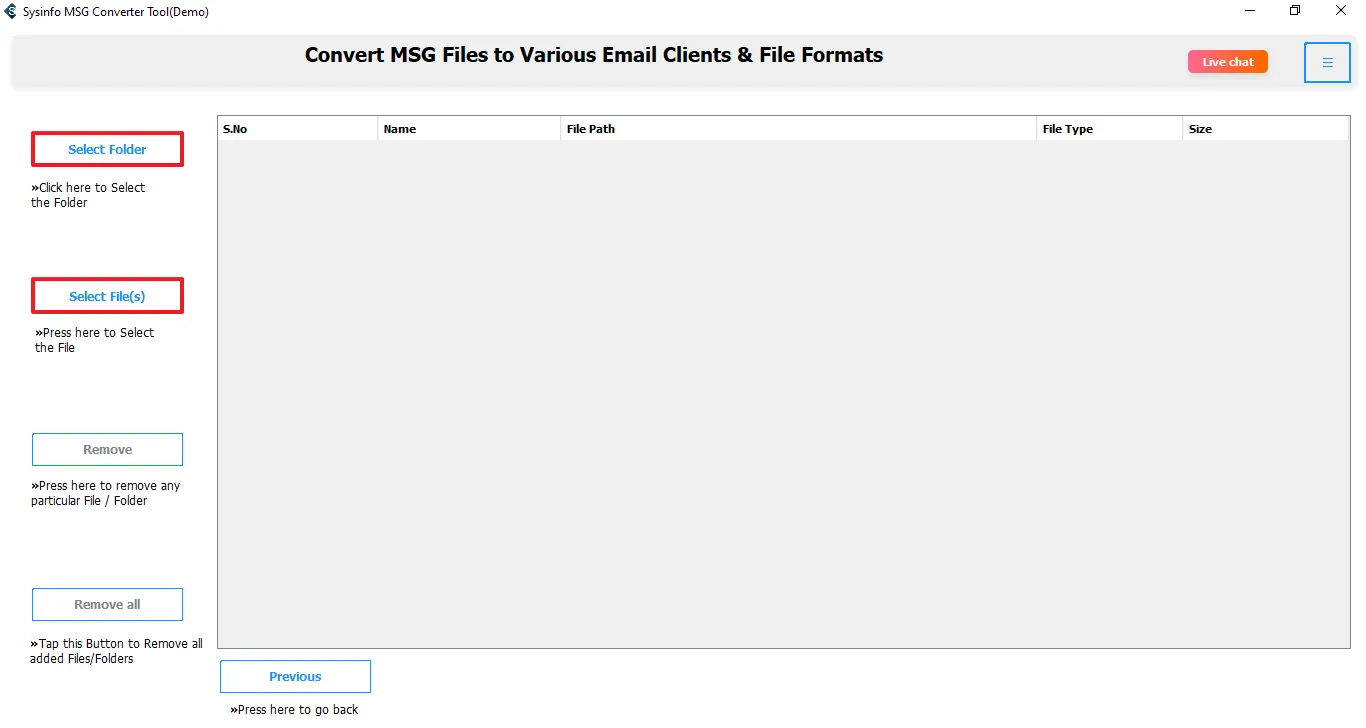This screenshot has height=728, width=1366.
Task: Click the window title bar text
Action: click(116, 11)
